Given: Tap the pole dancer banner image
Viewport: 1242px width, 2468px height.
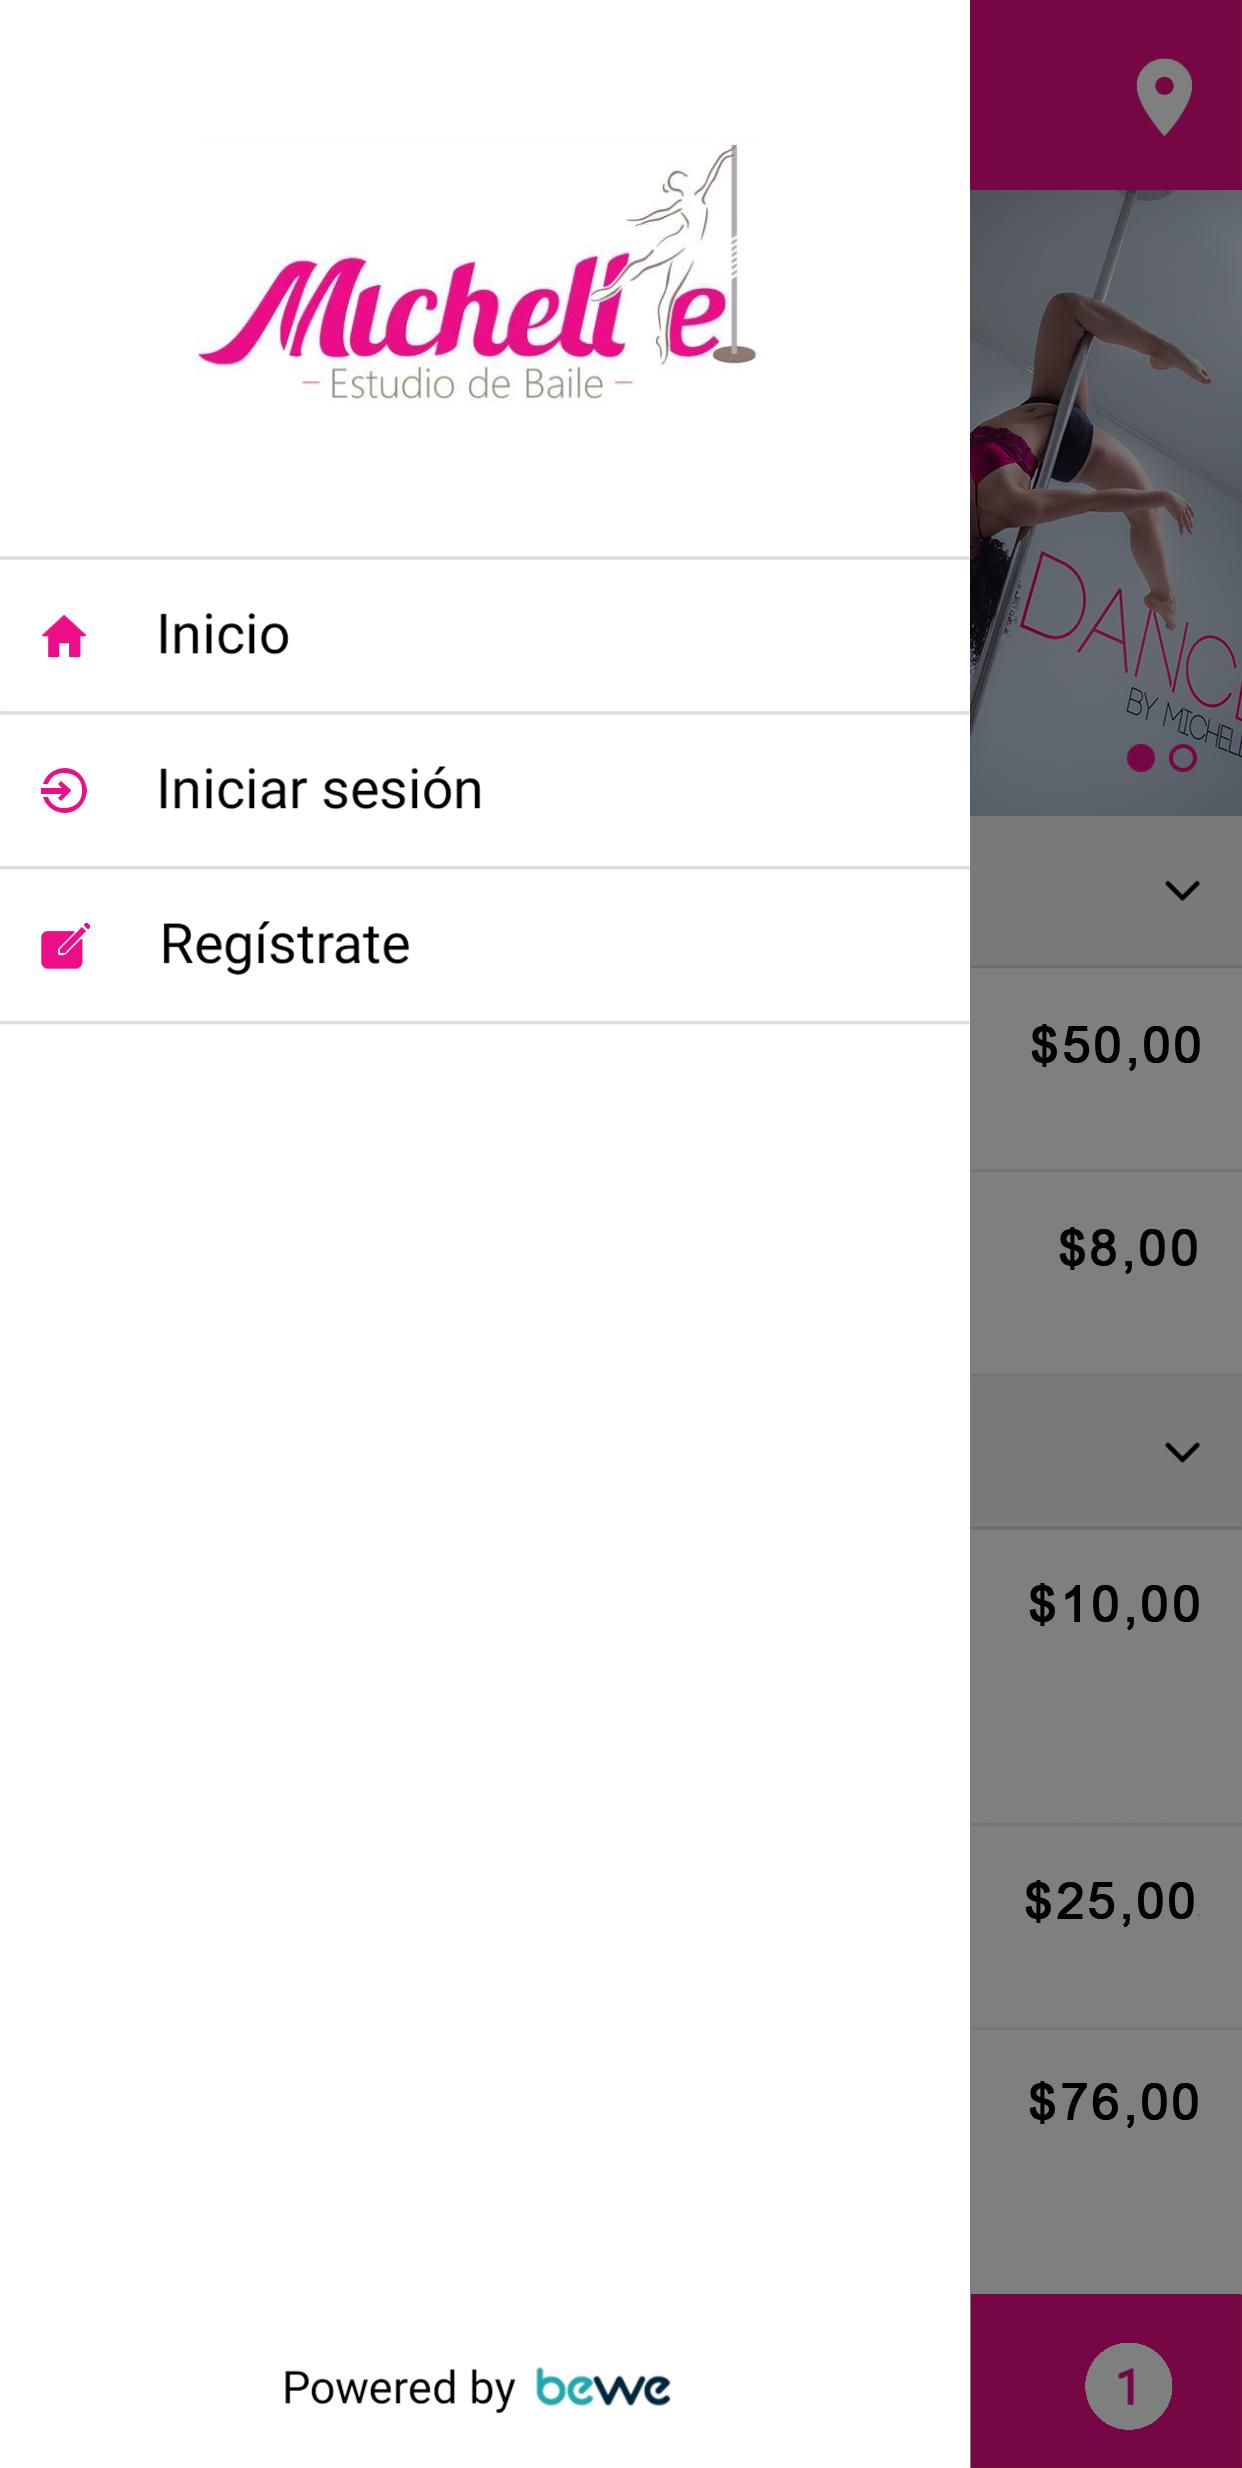Looking at the screenshot, I should [x=1106, y=503].
